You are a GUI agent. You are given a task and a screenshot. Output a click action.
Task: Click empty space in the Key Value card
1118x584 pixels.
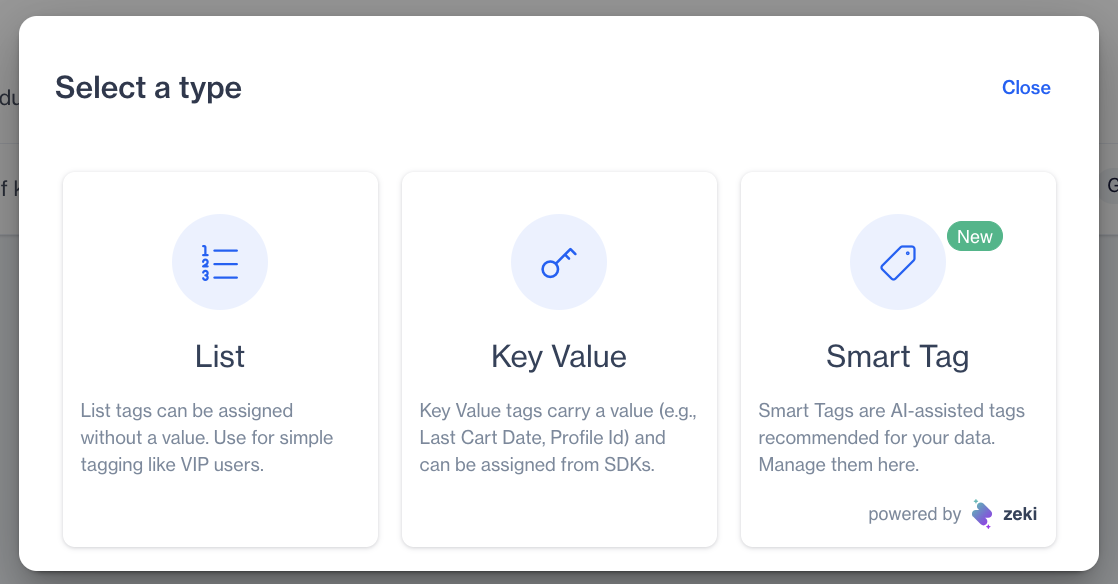coord(559,510)
